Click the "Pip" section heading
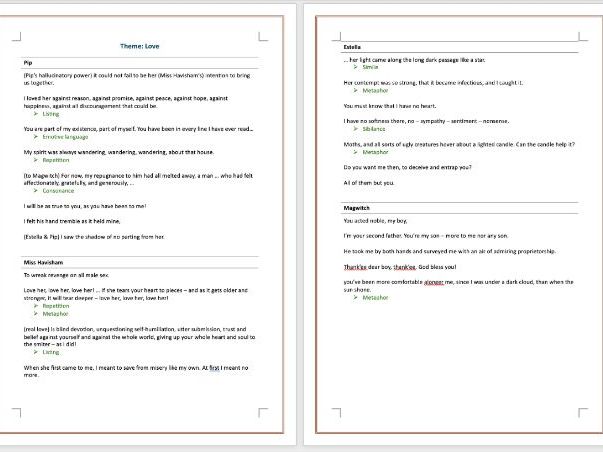Image resolution: width=603 pixels, height=452 pixels. click(x=29, y=62)
